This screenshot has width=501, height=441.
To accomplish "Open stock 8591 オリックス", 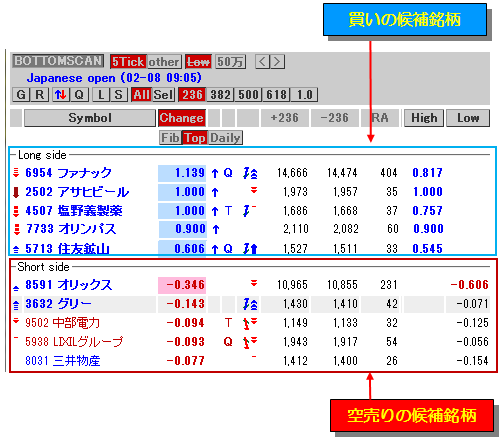I will pyautogui.click(x=69, y=285).
